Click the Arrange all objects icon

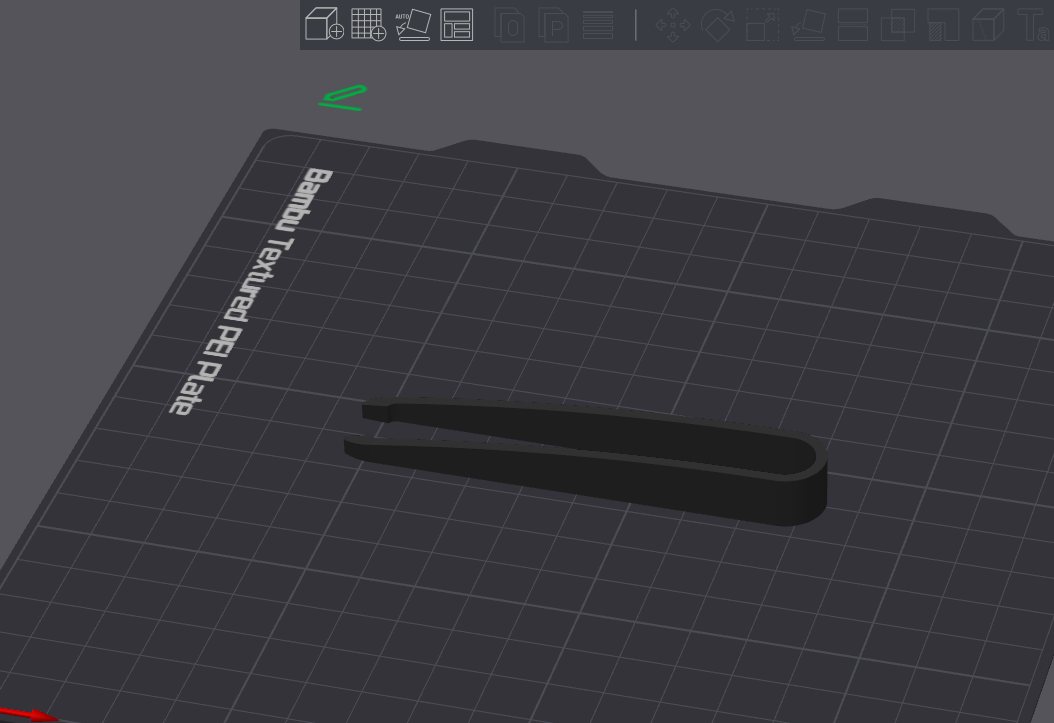456,24
